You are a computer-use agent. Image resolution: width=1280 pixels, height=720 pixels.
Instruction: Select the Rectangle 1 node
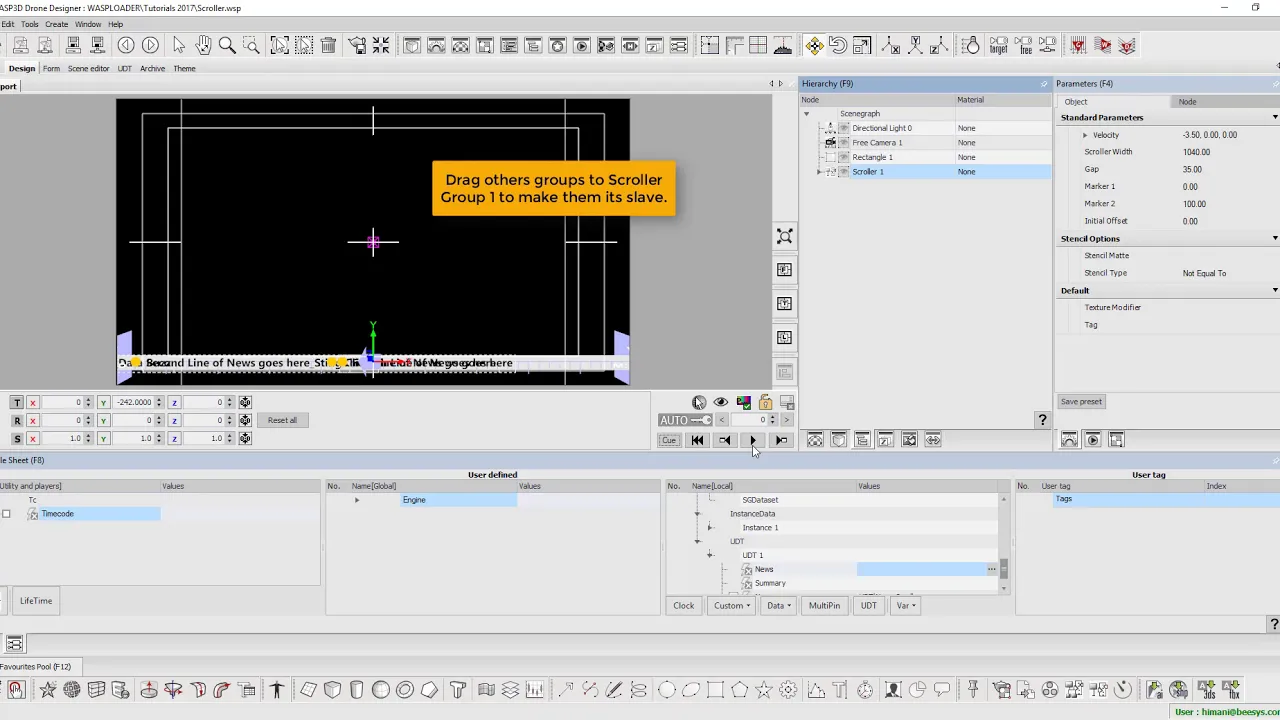[x=872, y=157]
